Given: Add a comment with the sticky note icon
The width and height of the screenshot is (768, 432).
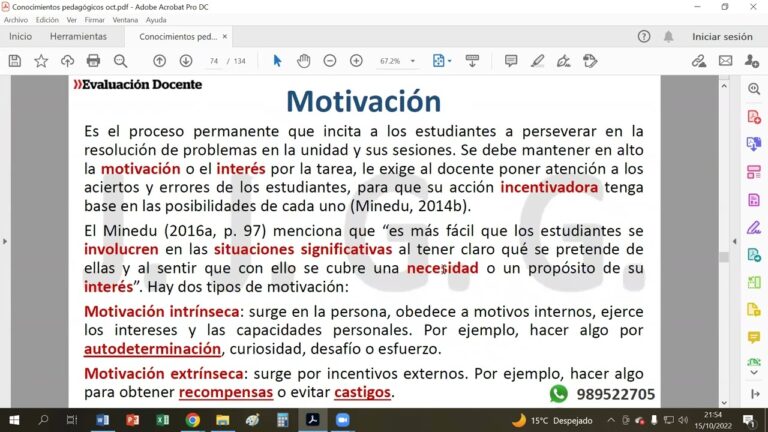Looking at the screenshot, I should (511, 61).
